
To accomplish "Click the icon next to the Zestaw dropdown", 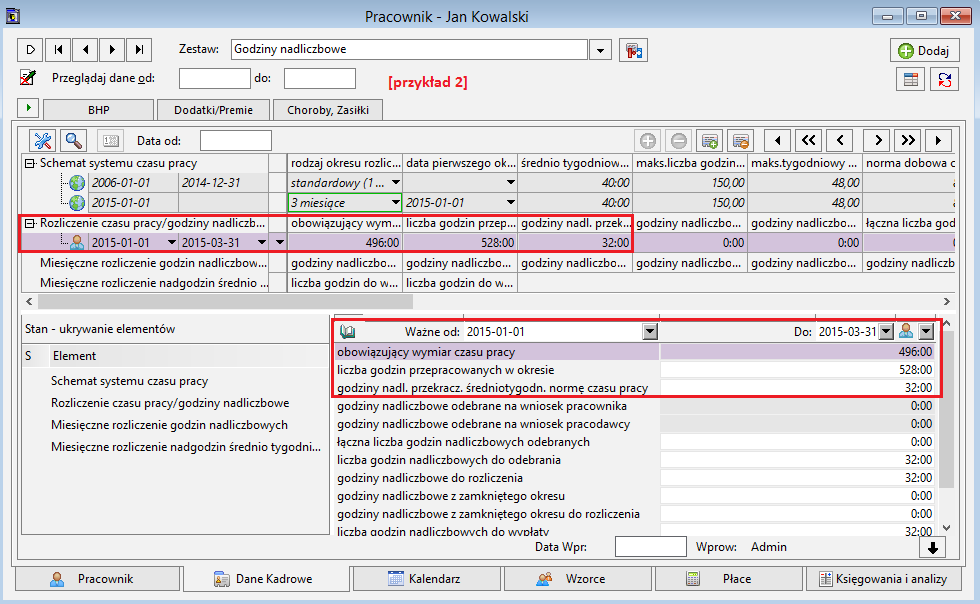I will (x=633, y=50).
